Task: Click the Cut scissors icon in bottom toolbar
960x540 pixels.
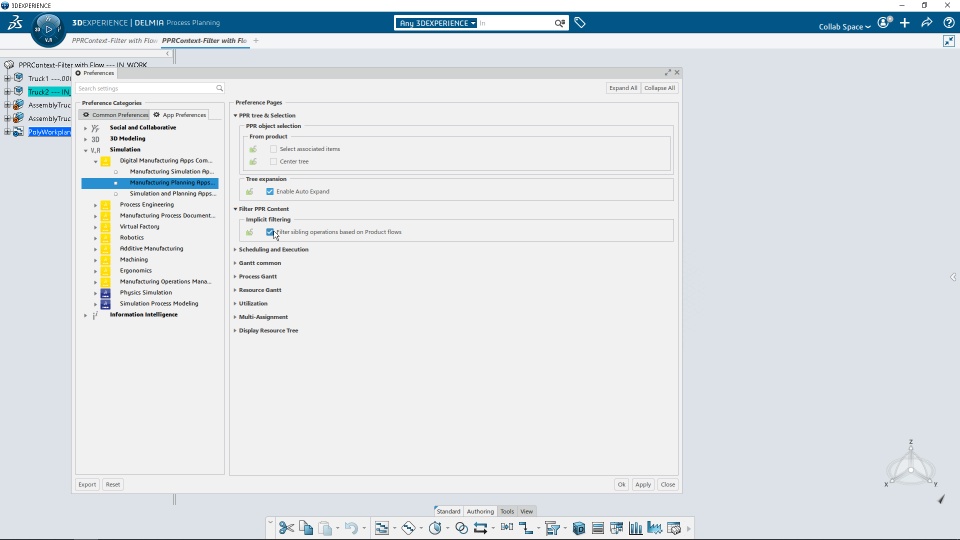Action: 286,528
